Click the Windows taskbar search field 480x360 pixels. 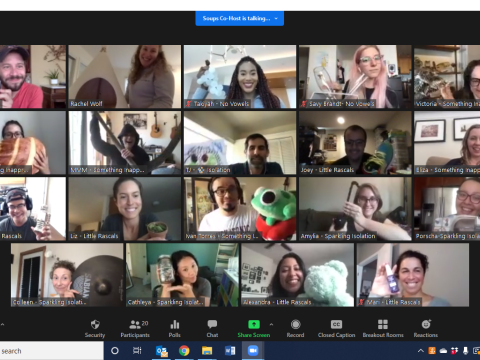[52, 351]
